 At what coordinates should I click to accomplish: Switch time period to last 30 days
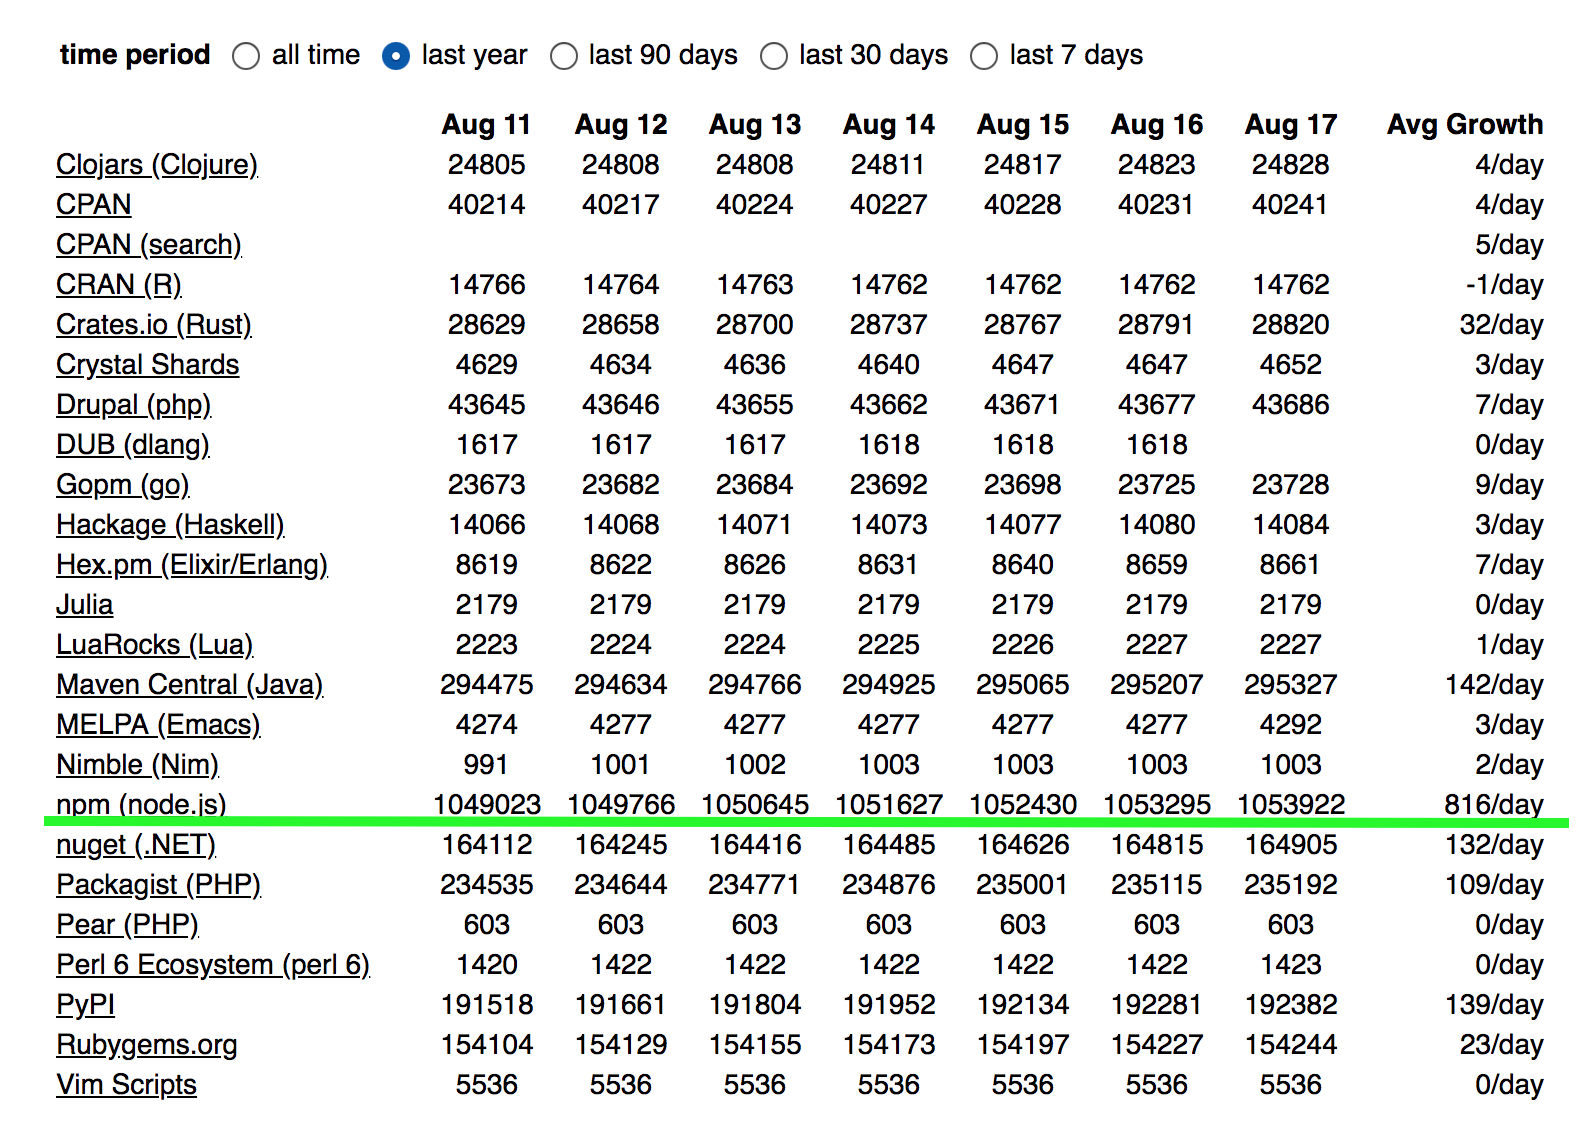(x=774, y=56)
